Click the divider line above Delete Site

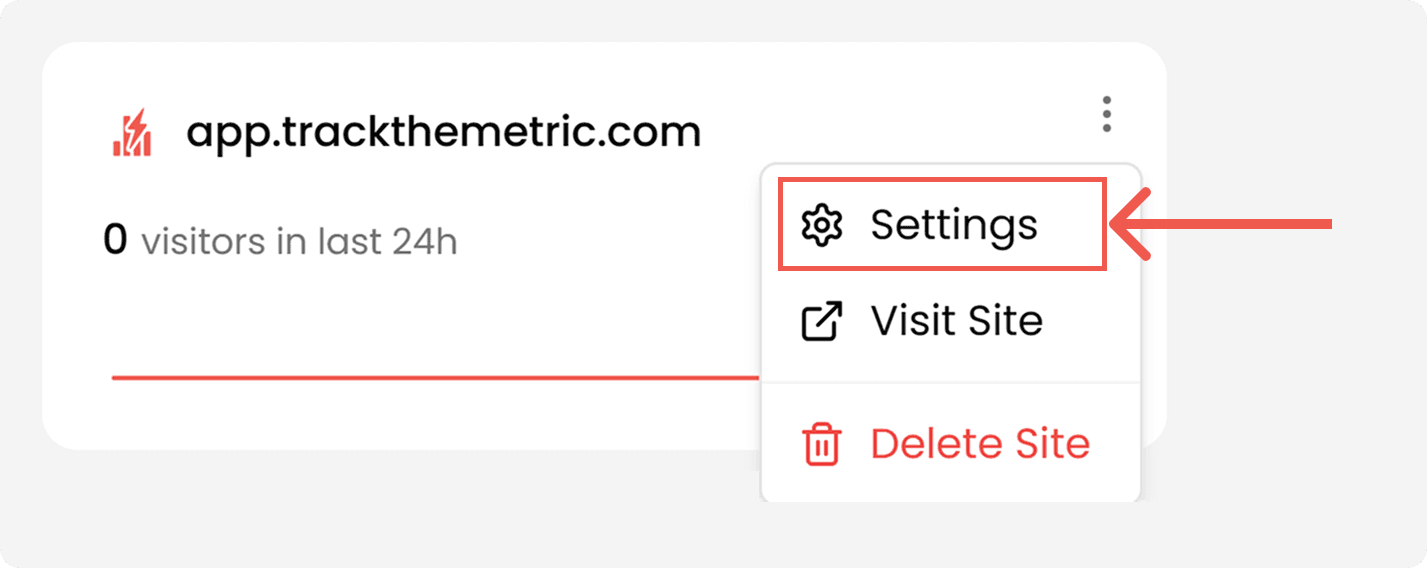tap(950, 382)
